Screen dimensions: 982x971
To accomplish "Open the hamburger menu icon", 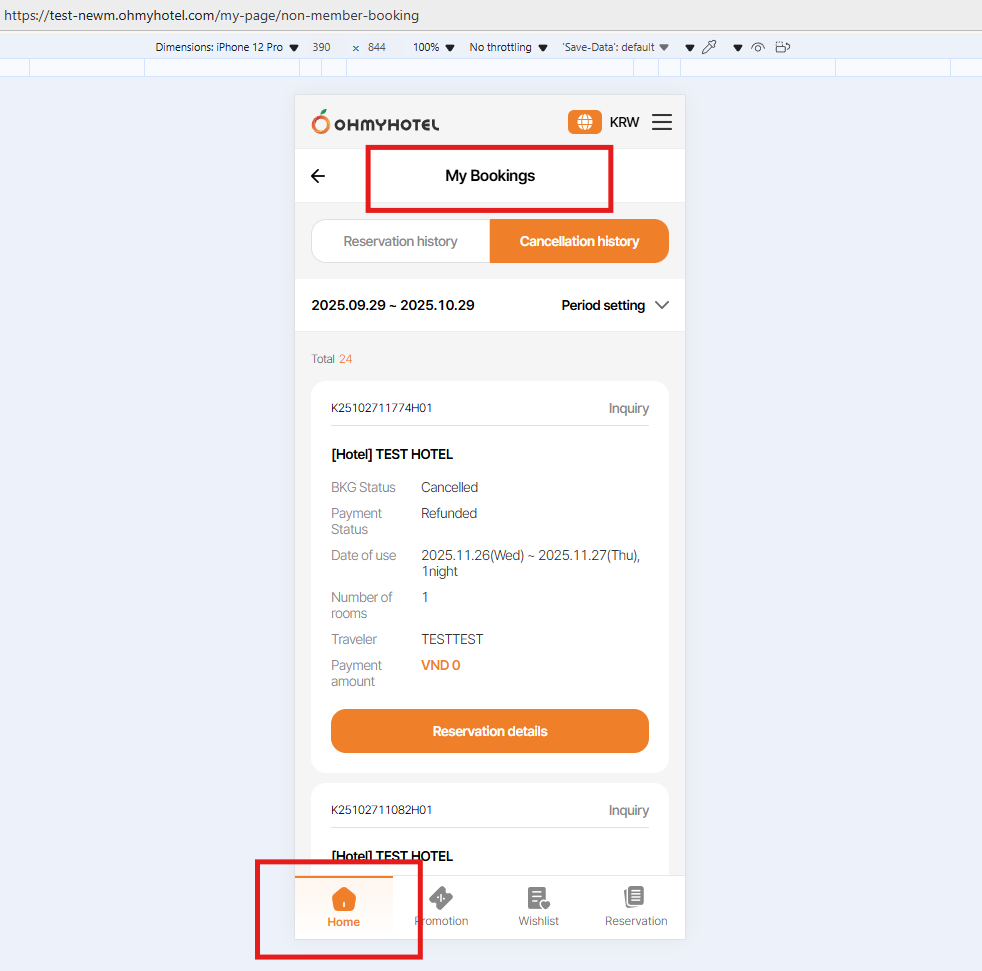I will [662, 122].
